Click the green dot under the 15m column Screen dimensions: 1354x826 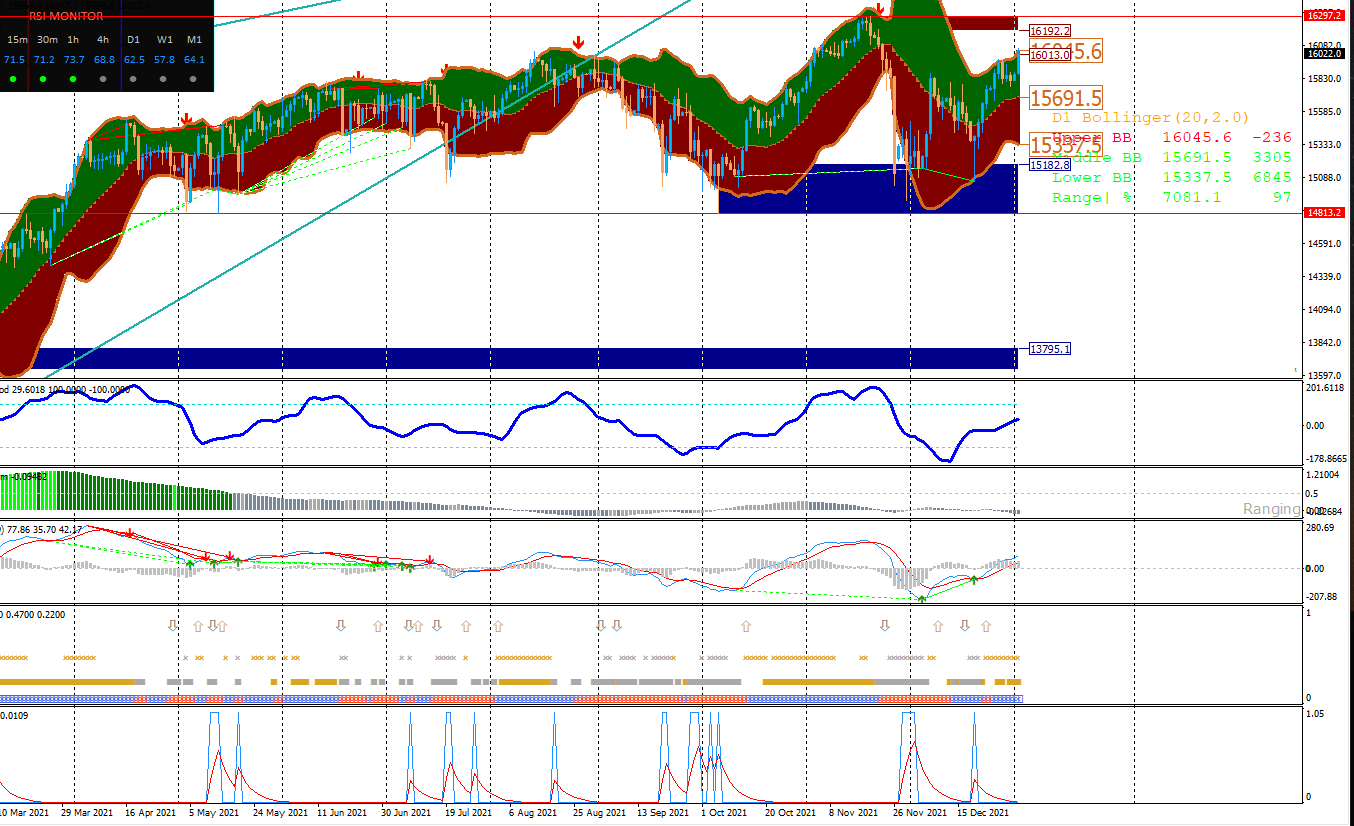click(13, 79)
